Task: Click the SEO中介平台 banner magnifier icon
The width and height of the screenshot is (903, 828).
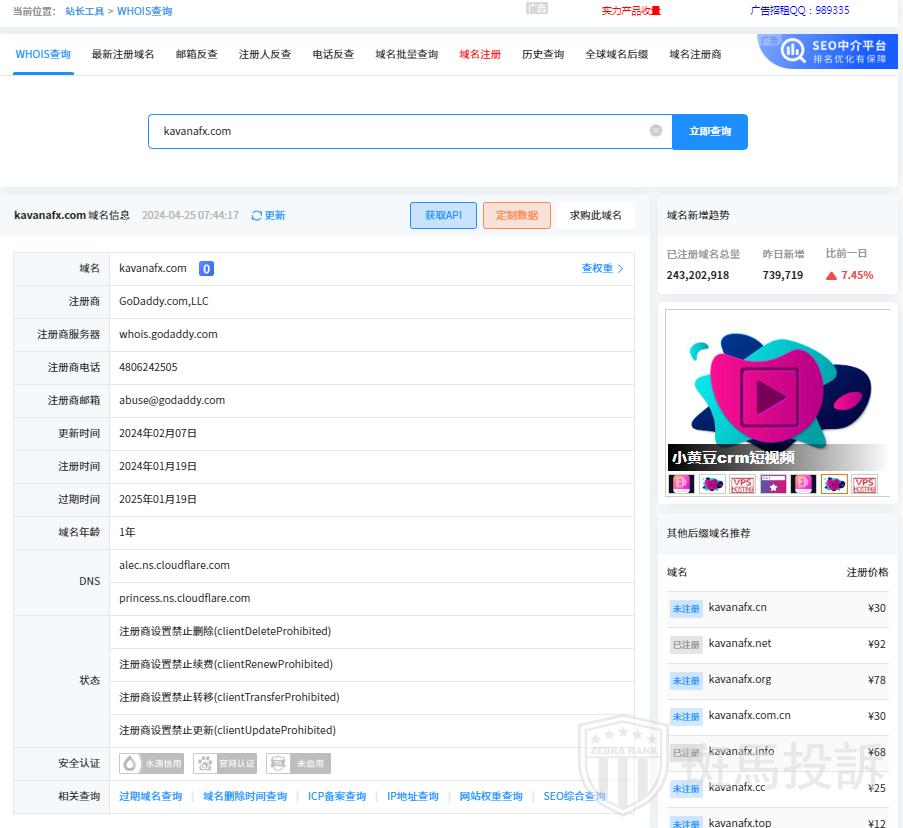Action: (792, 50)
